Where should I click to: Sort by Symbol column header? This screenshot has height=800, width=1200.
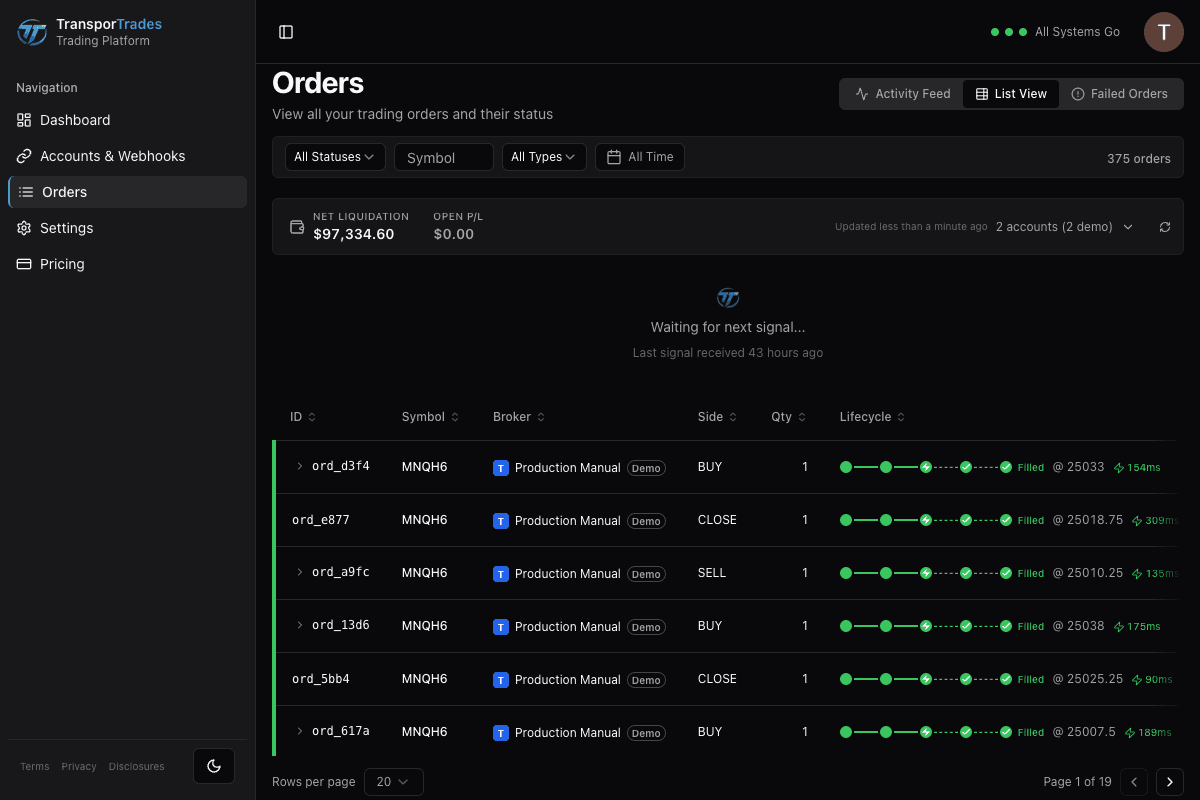(431, 417)
